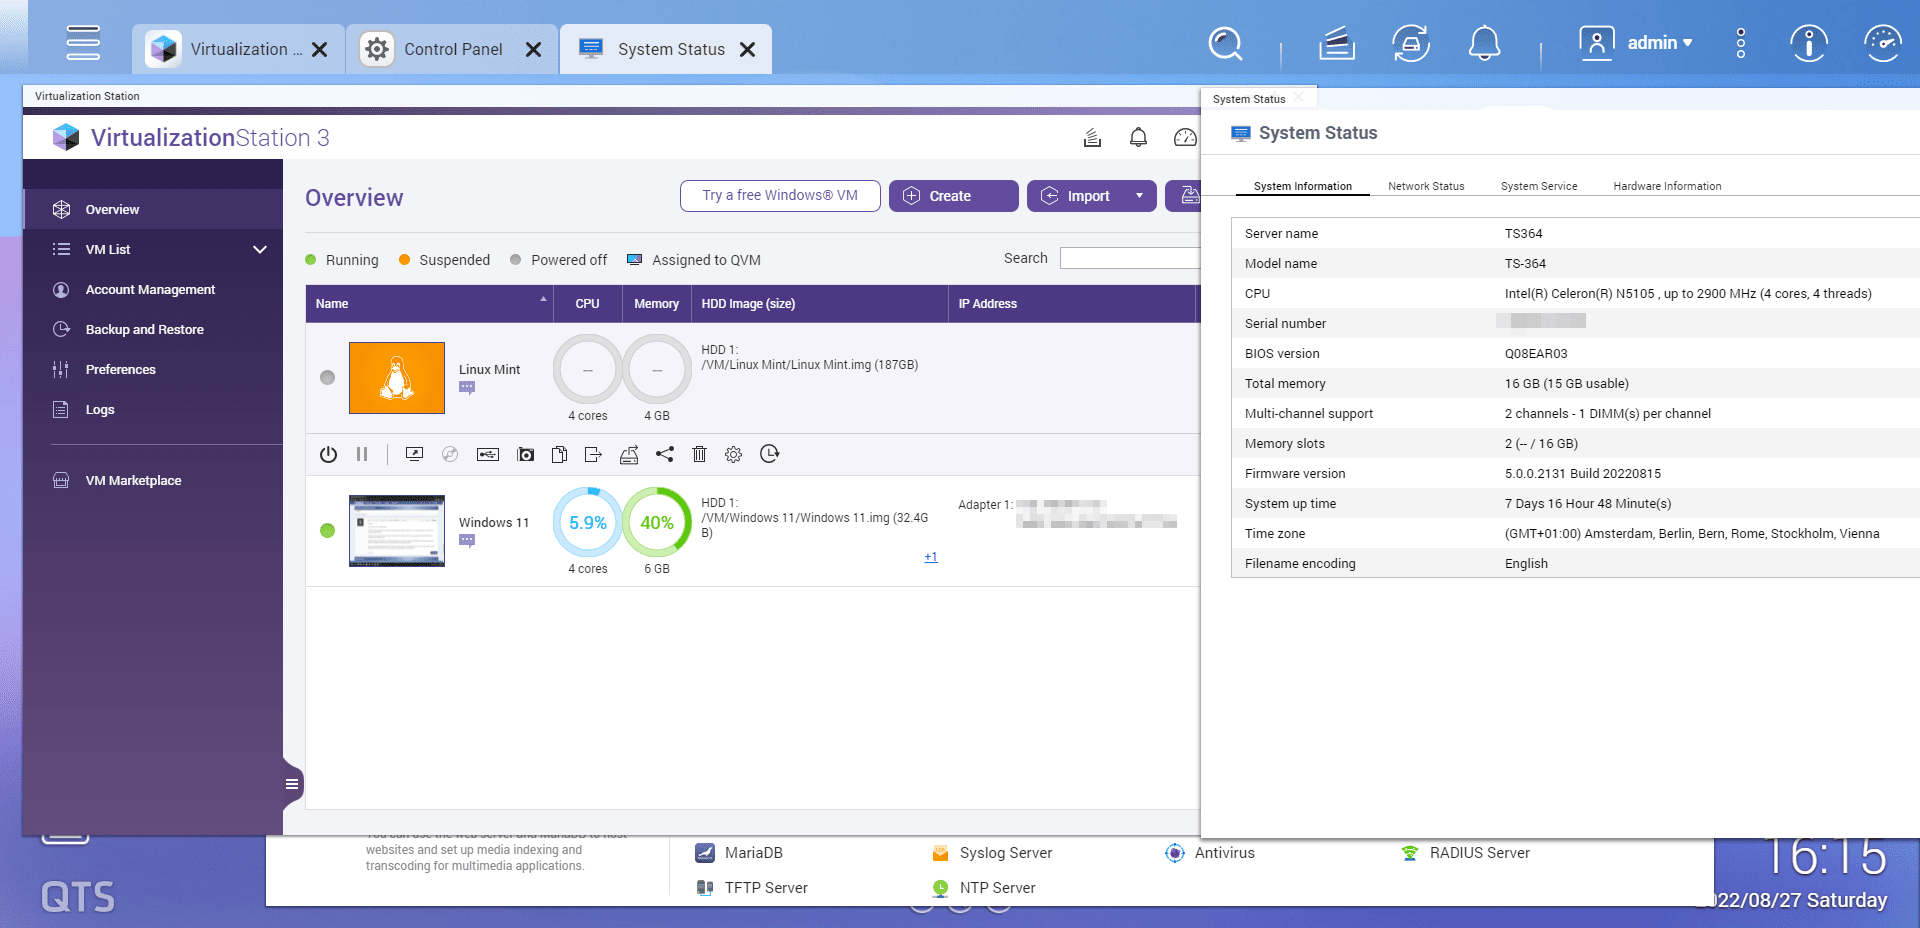Open the Windows 11 VM thumbnail

pos(397,531)
